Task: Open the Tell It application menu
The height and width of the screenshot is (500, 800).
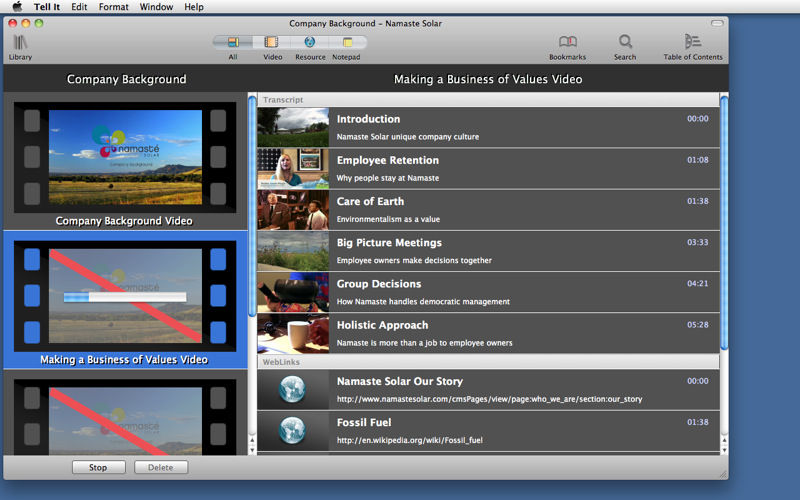Action: 47,7
